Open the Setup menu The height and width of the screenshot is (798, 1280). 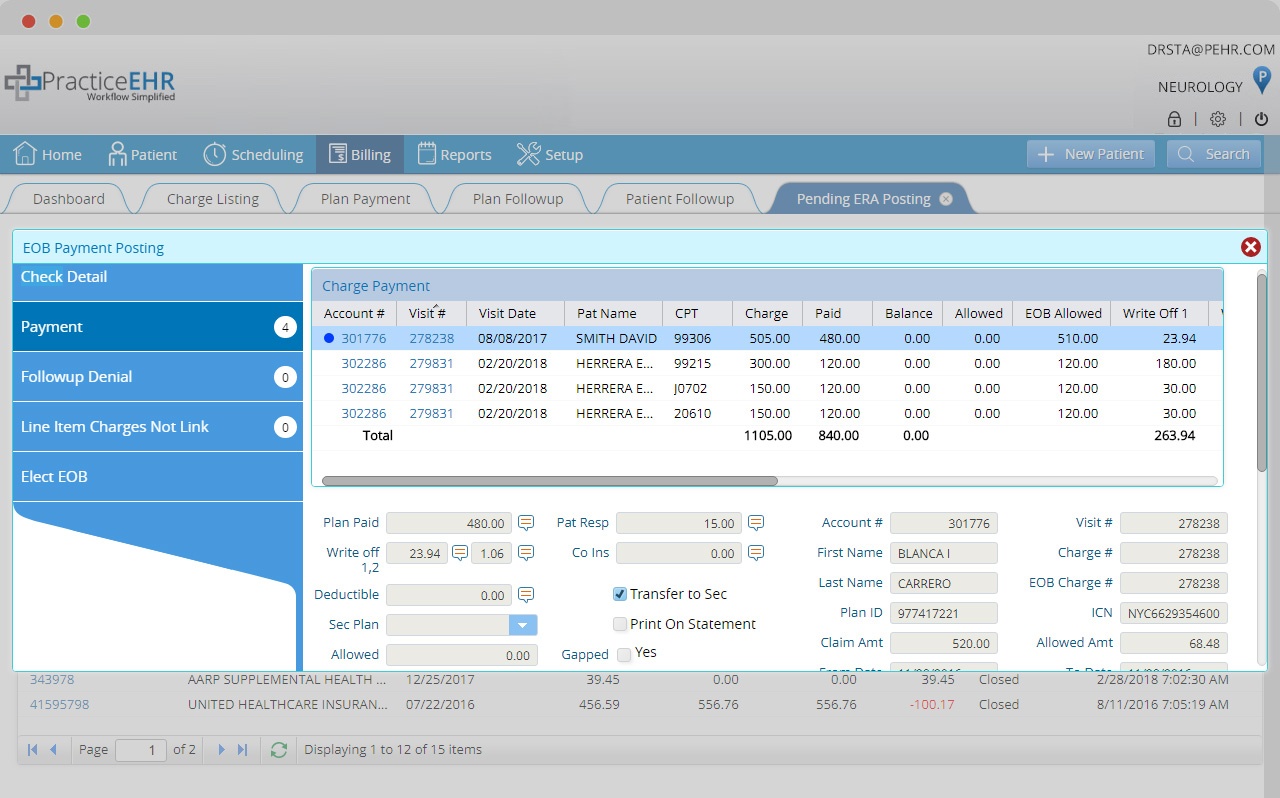(x=550, y=155)
